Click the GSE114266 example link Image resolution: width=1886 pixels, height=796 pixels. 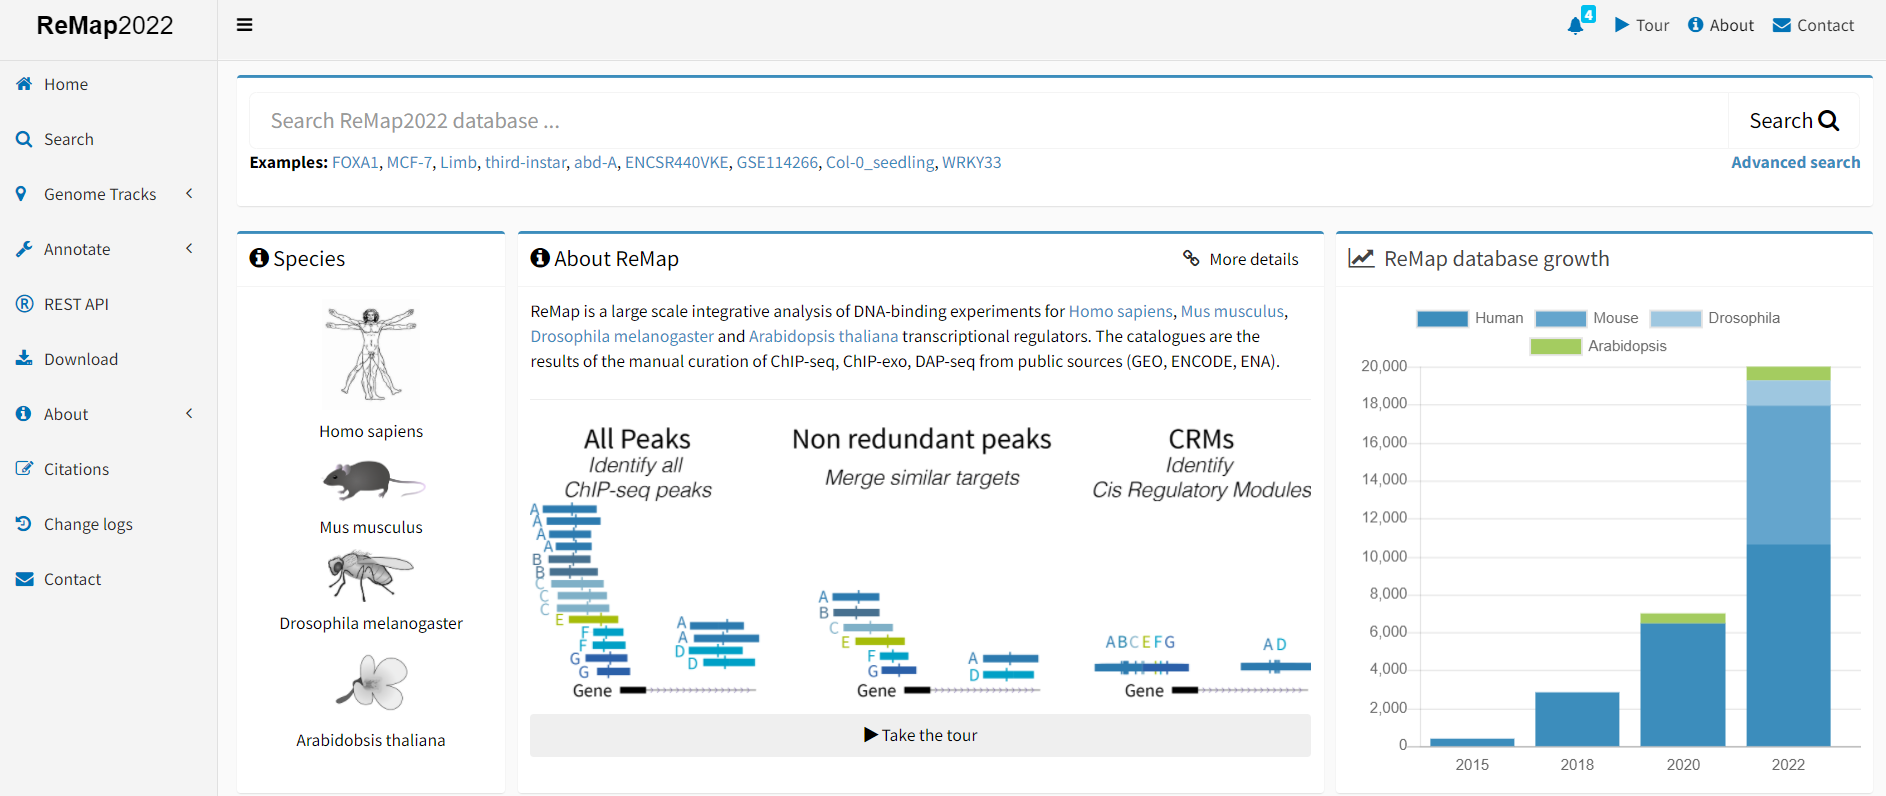pos(777,162)
